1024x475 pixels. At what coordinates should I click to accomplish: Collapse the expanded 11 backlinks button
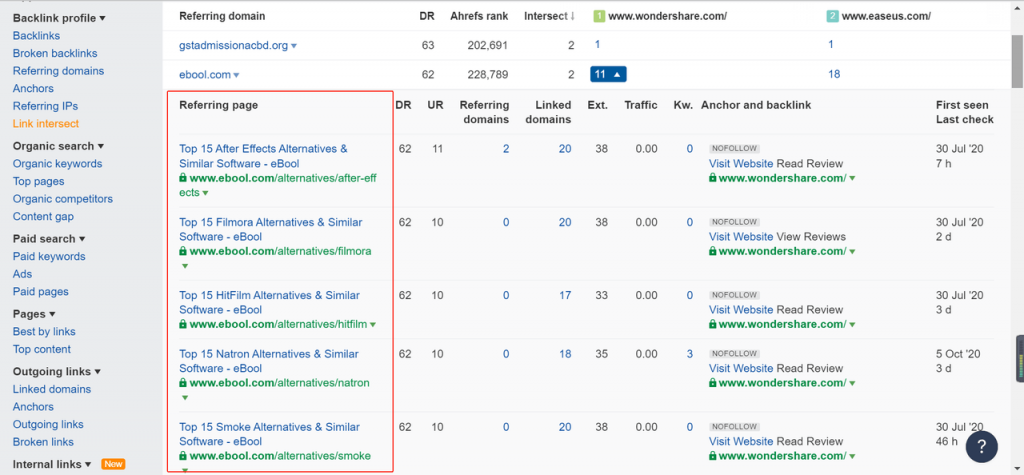click(x=608, y=74)
